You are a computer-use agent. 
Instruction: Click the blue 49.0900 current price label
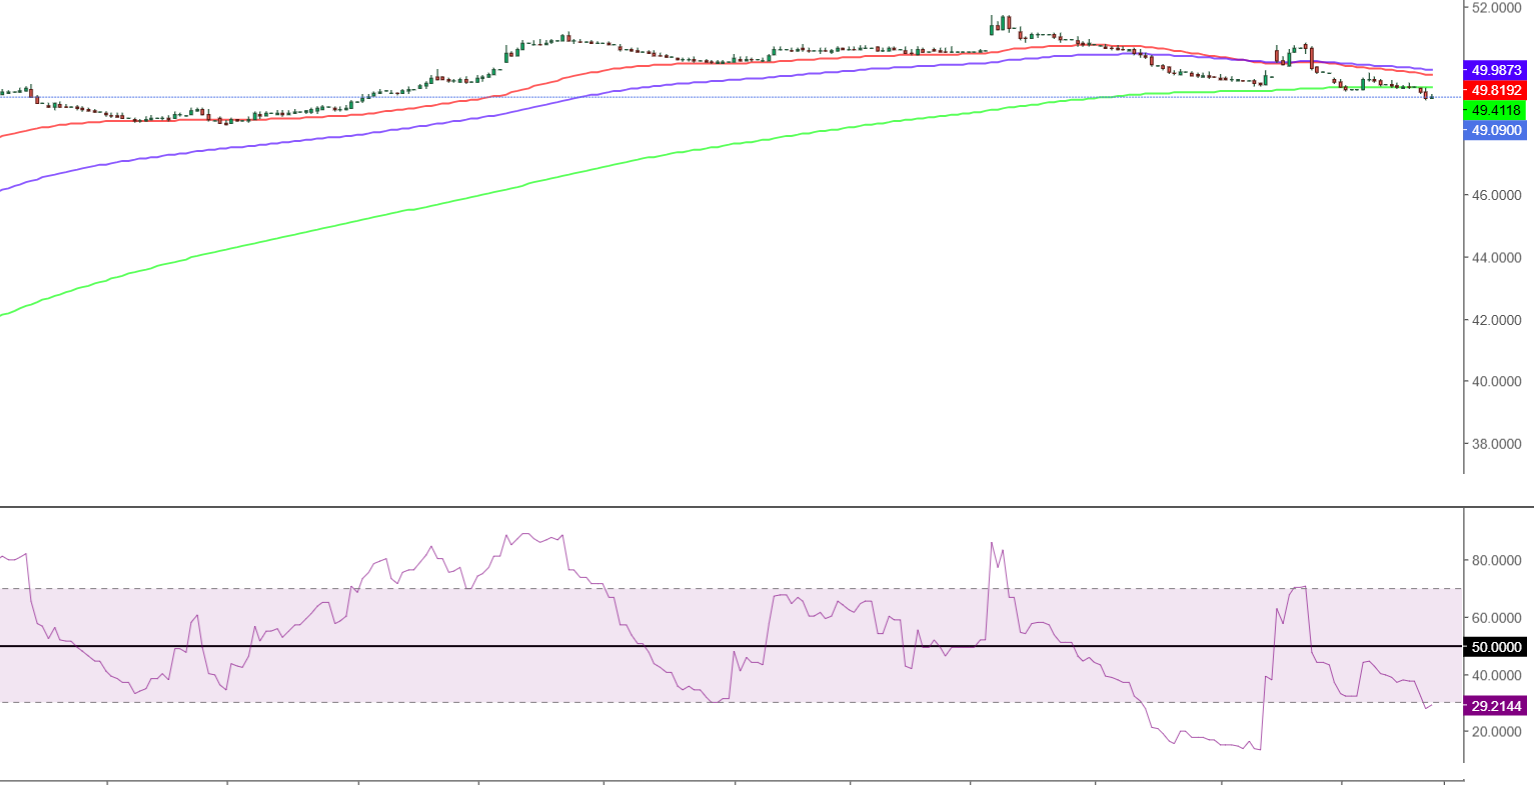(x=1495, y=130)
